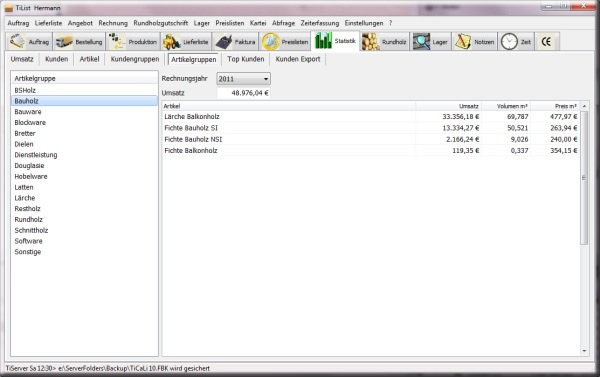Image resolution: width=600 pixels, height=377 pixels.
Task: Select BSHolz in the Artikelgruppe list
Action: tap(84, 90)
